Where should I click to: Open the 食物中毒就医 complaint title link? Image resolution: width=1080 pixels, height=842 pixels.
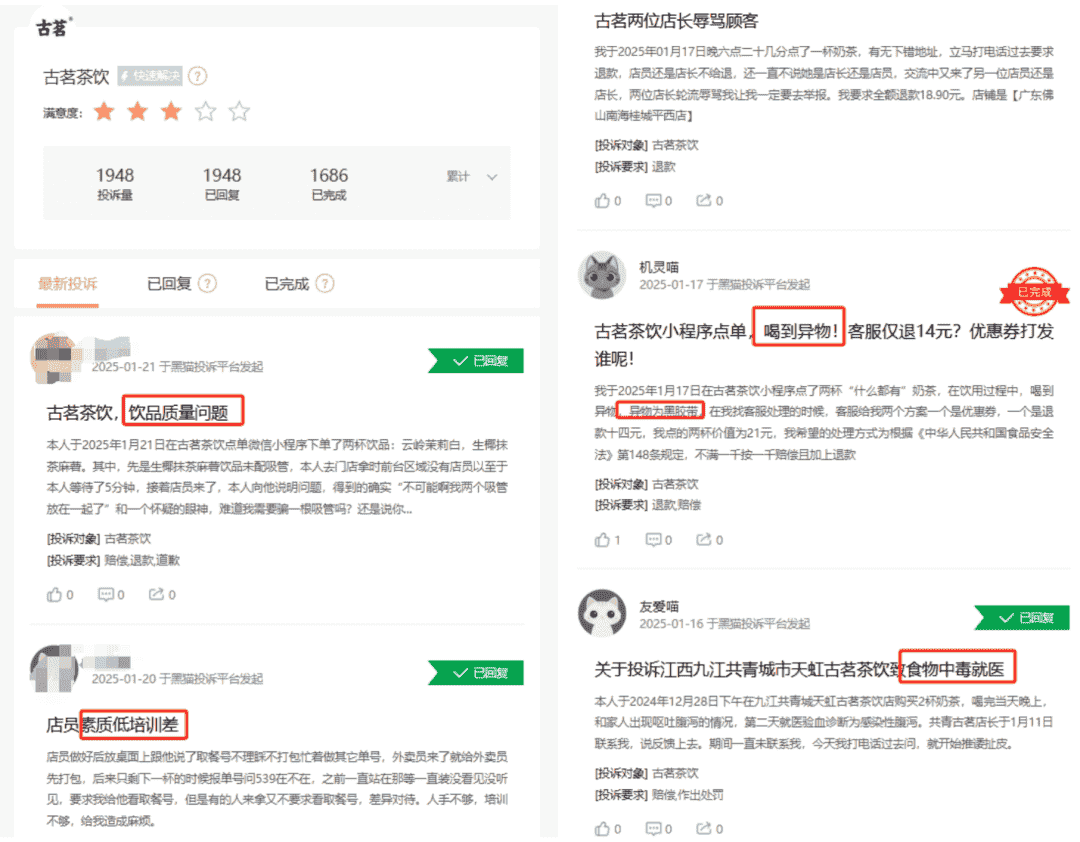(798, 669)
